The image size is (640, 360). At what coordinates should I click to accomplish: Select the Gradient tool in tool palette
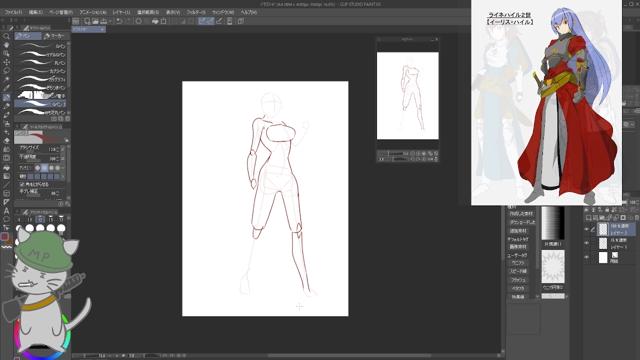[6, 149]
